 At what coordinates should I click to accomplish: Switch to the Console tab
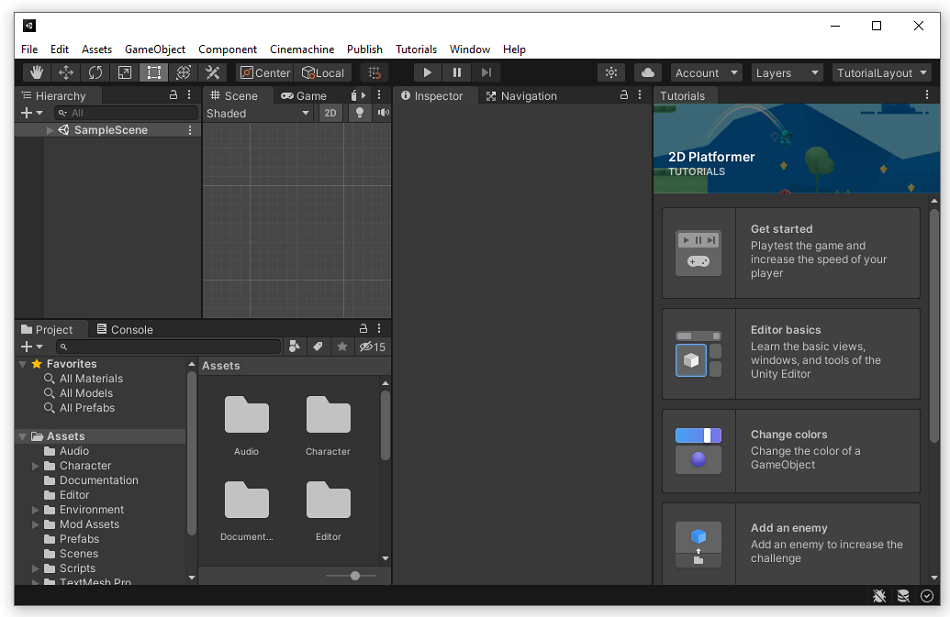[125, 330]
